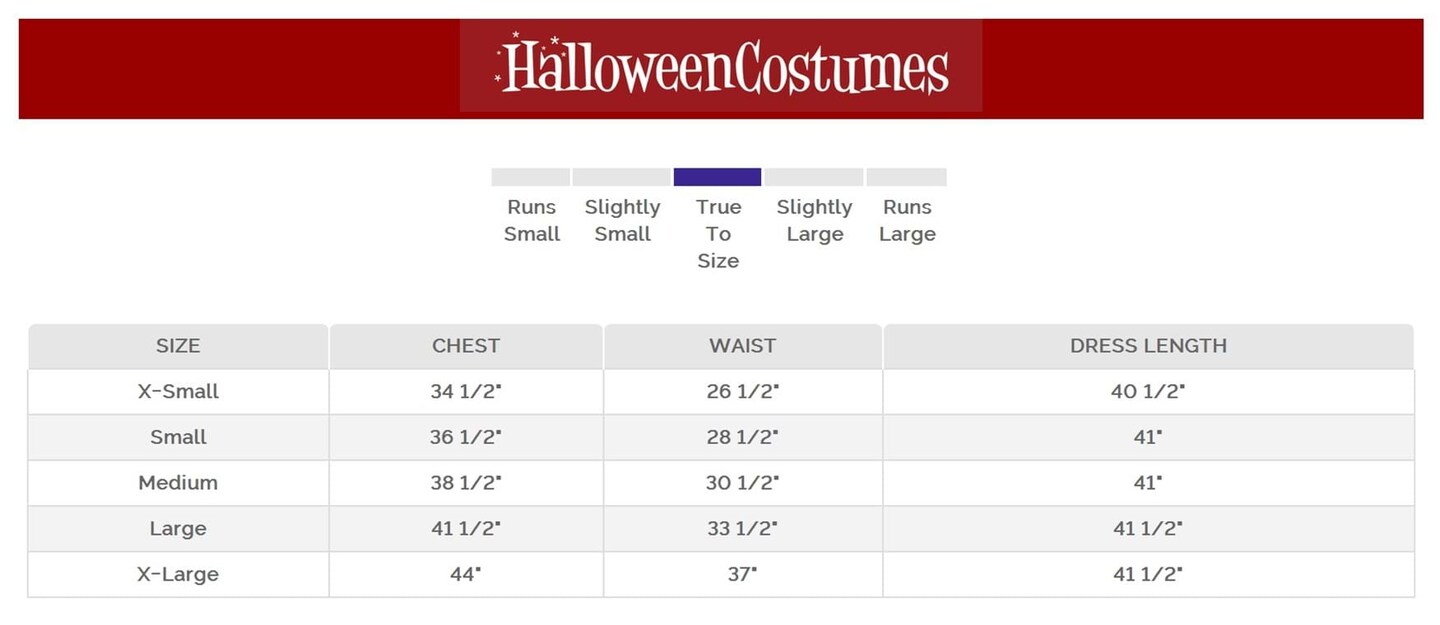Click the True To Size label
Image resolution: width=1440 pixels, height=625 pixels.
718,234
